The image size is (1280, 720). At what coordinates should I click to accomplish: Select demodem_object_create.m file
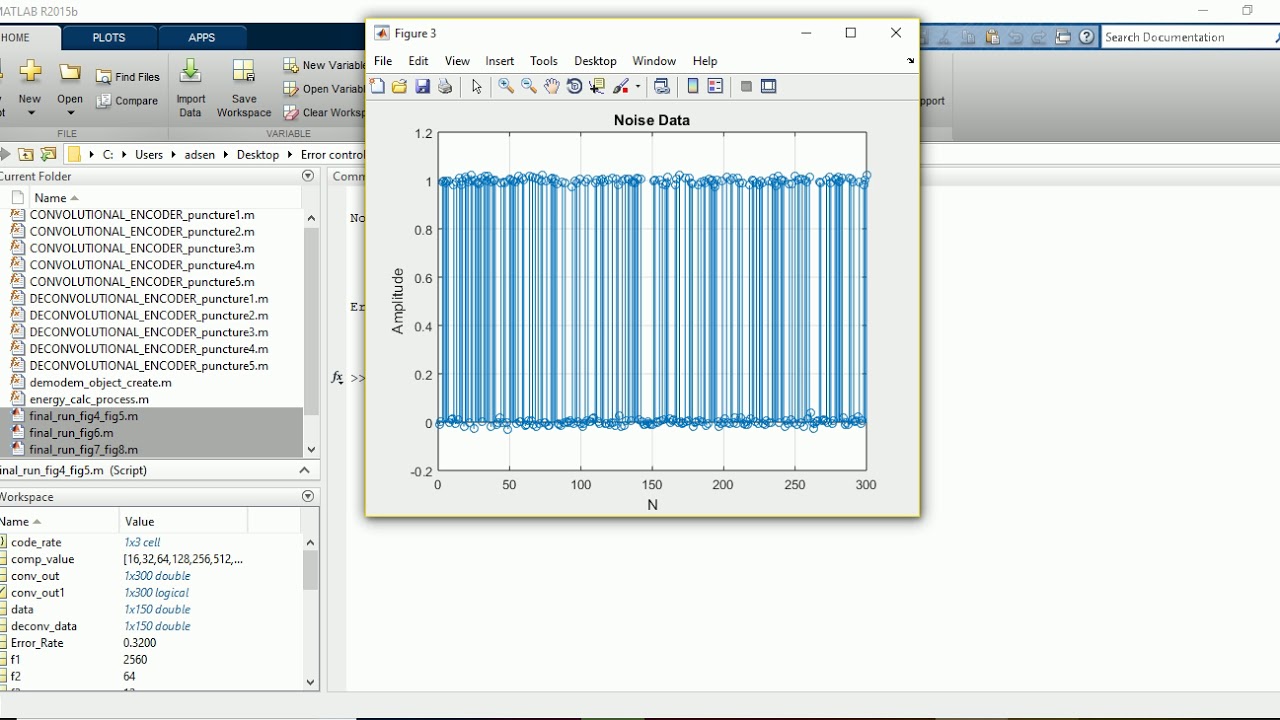[100, 382]
